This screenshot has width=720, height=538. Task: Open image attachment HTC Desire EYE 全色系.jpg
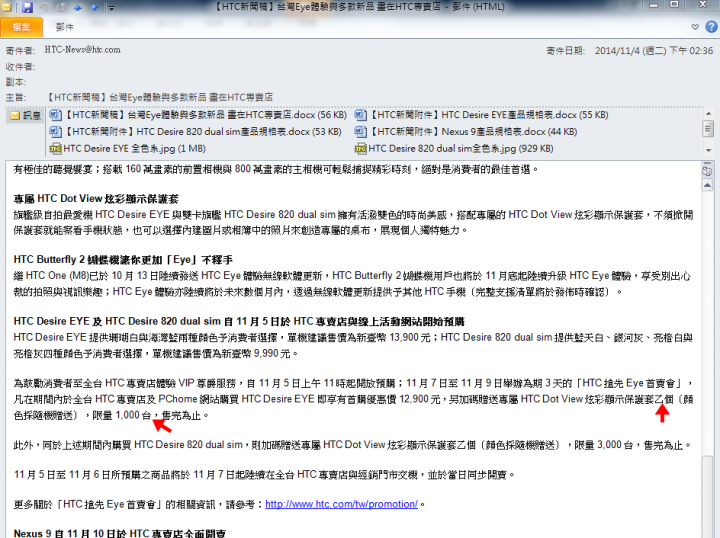128,149
